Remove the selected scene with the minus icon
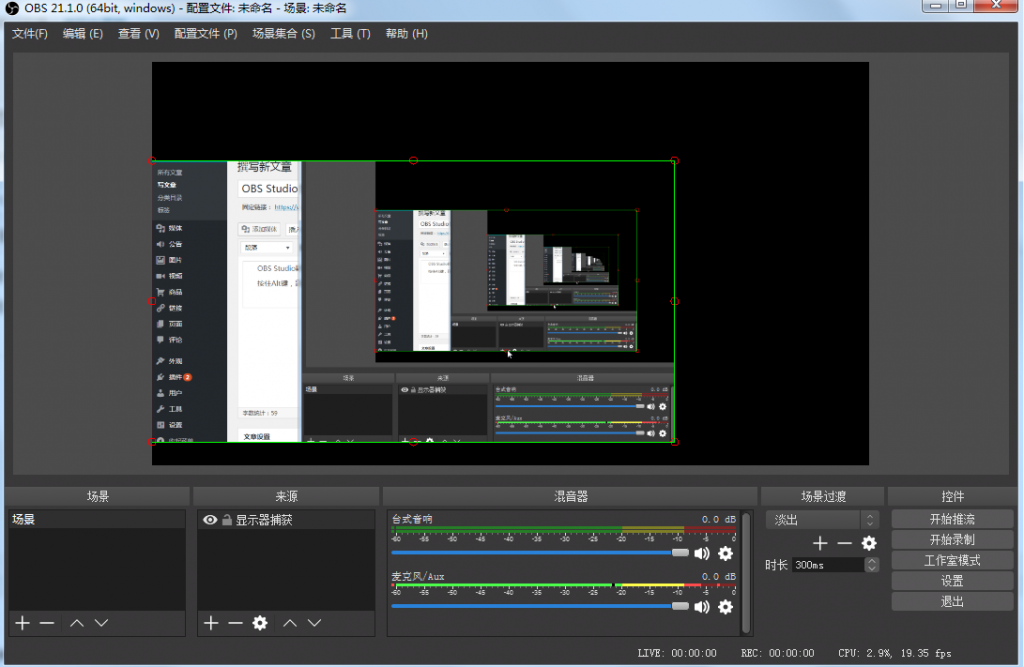The height and width of the screenshot is (667, 1024). click(x=47, y=623)
